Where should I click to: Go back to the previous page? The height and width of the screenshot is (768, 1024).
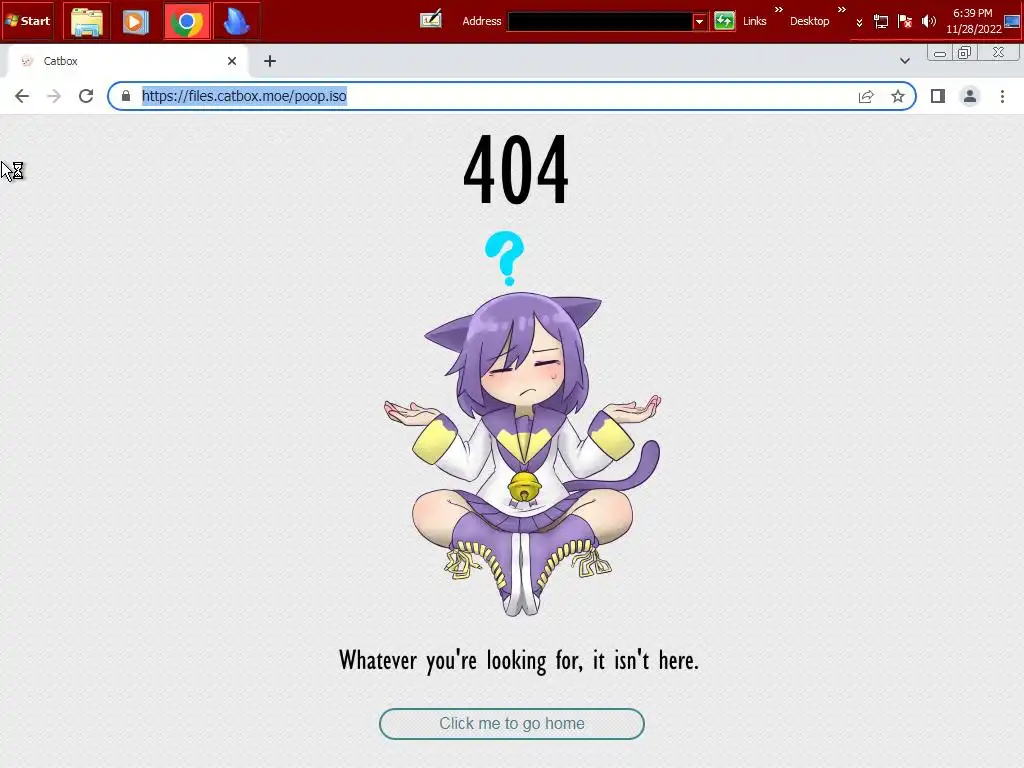tap(22, 96)
